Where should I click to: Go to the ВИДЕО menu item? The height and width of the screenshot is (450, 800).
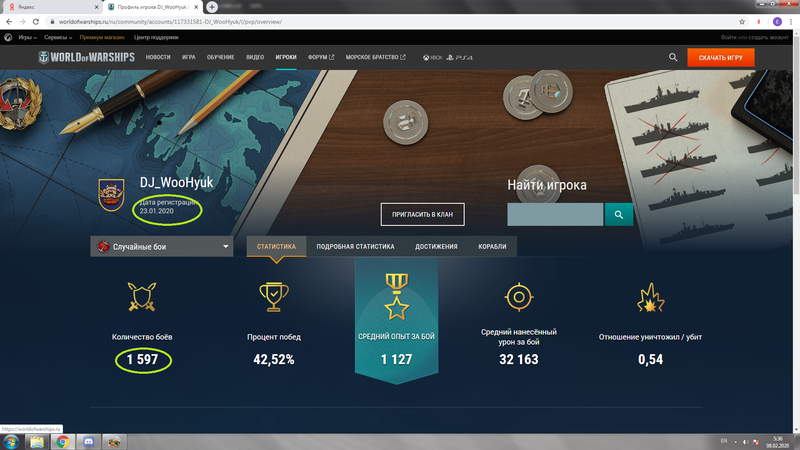point(255,57)
